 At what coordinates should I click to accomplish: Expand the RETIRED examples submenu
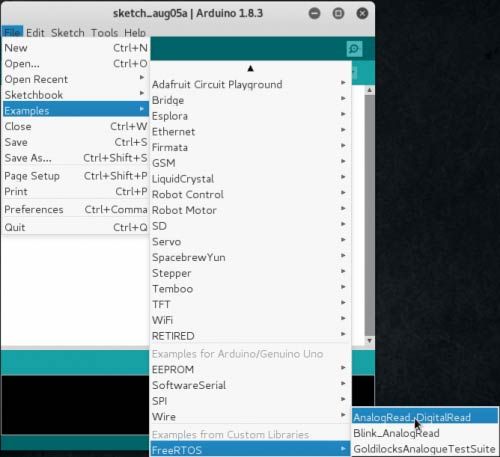250,336
